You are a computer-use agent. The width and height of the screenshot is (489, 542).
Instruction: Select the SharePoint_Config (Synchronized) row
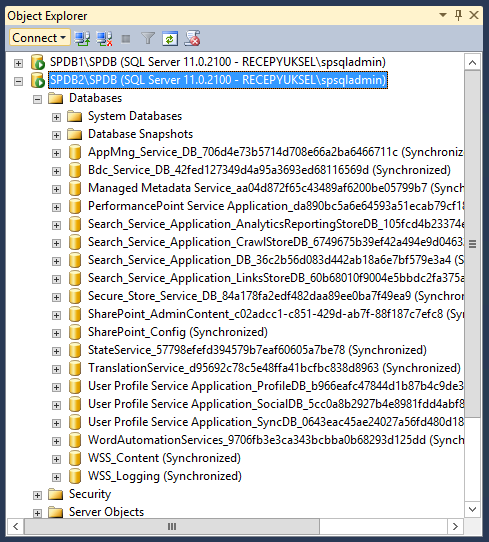pyautogui.click(x=178, y=332)
